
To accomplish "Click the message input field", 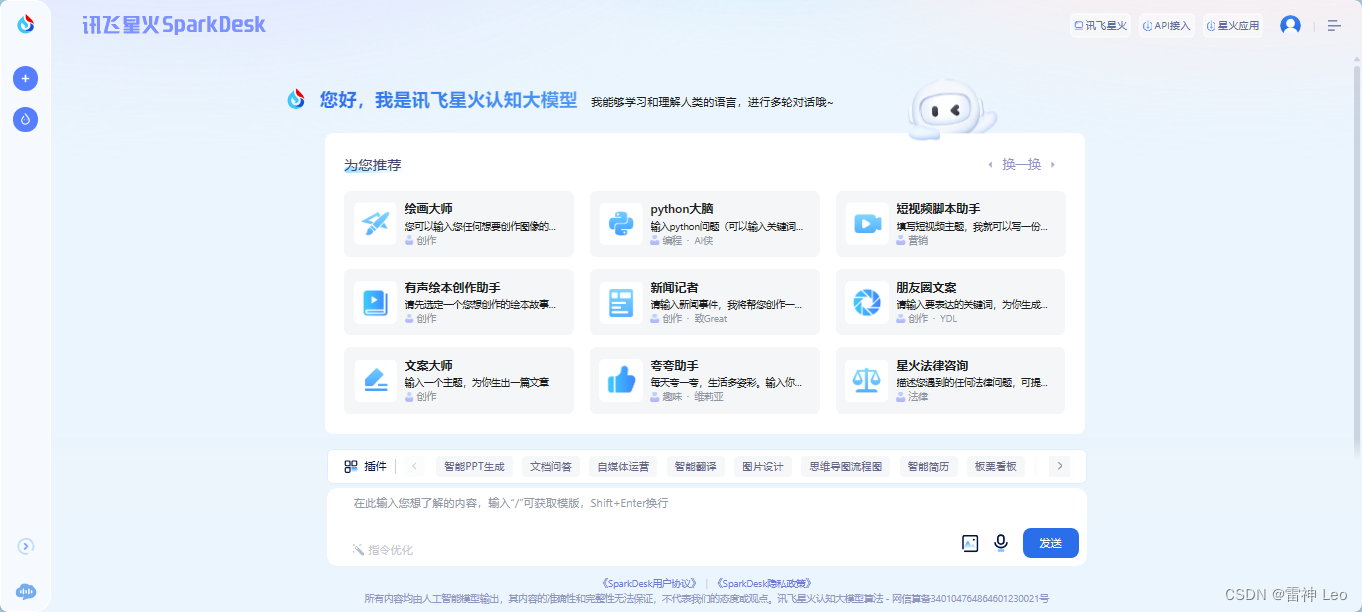I will tap(706, 504).
